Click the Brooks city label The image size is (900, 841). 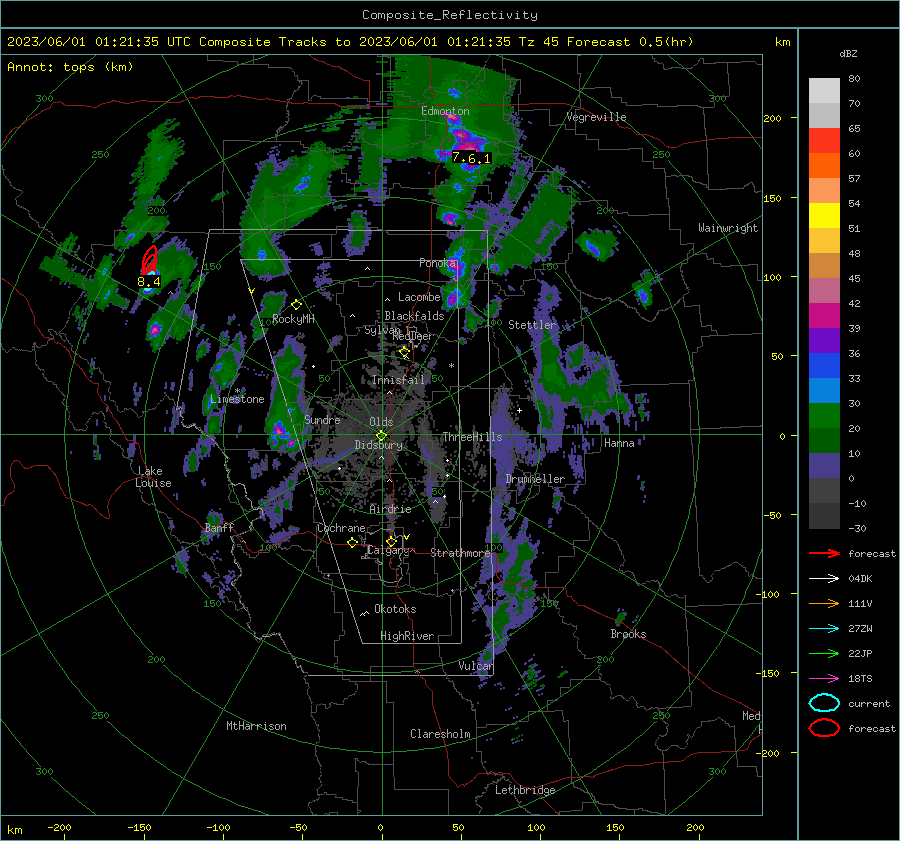coord(628,634)
